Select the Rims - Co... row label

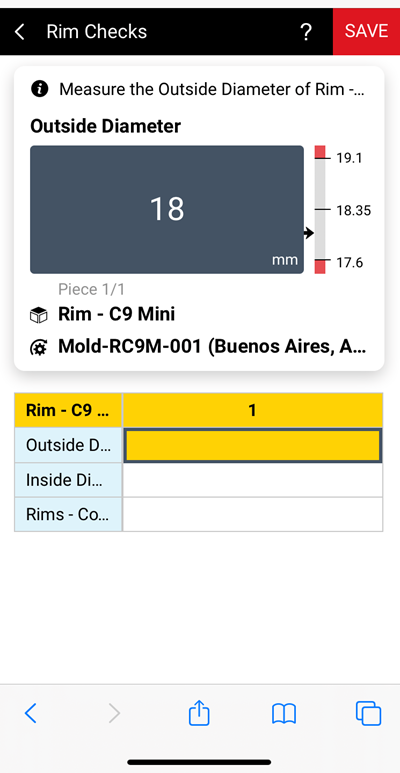[x=68, y=514]
